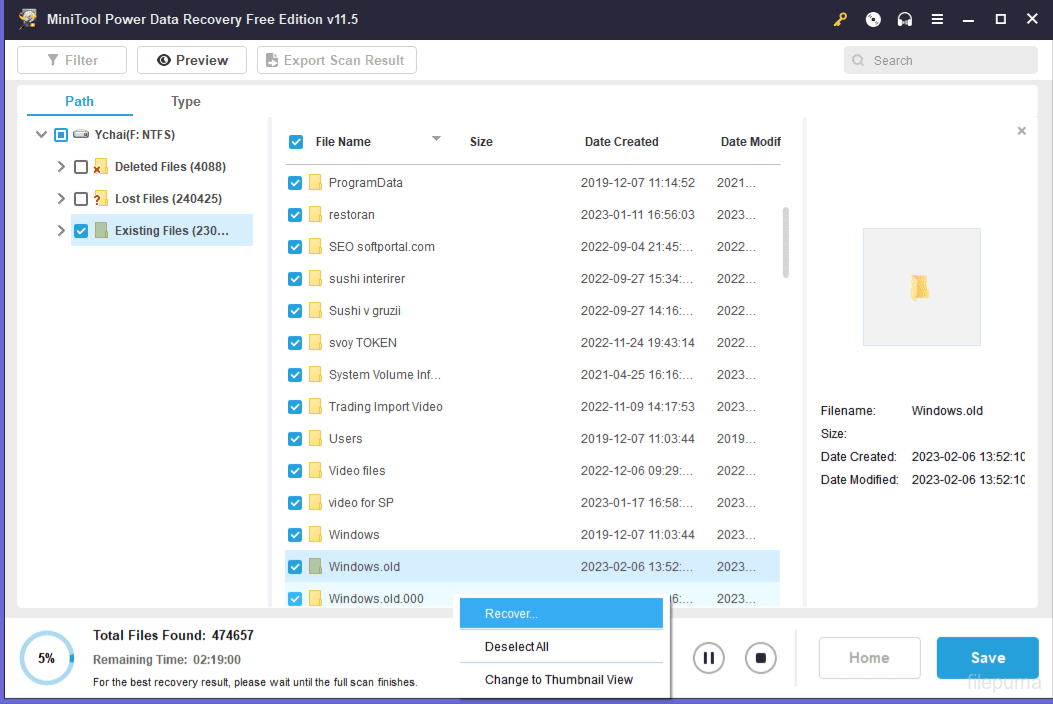Expand the Deleted Files node
The height and width of the screenshot is (704, 1053).
[61, 167]
